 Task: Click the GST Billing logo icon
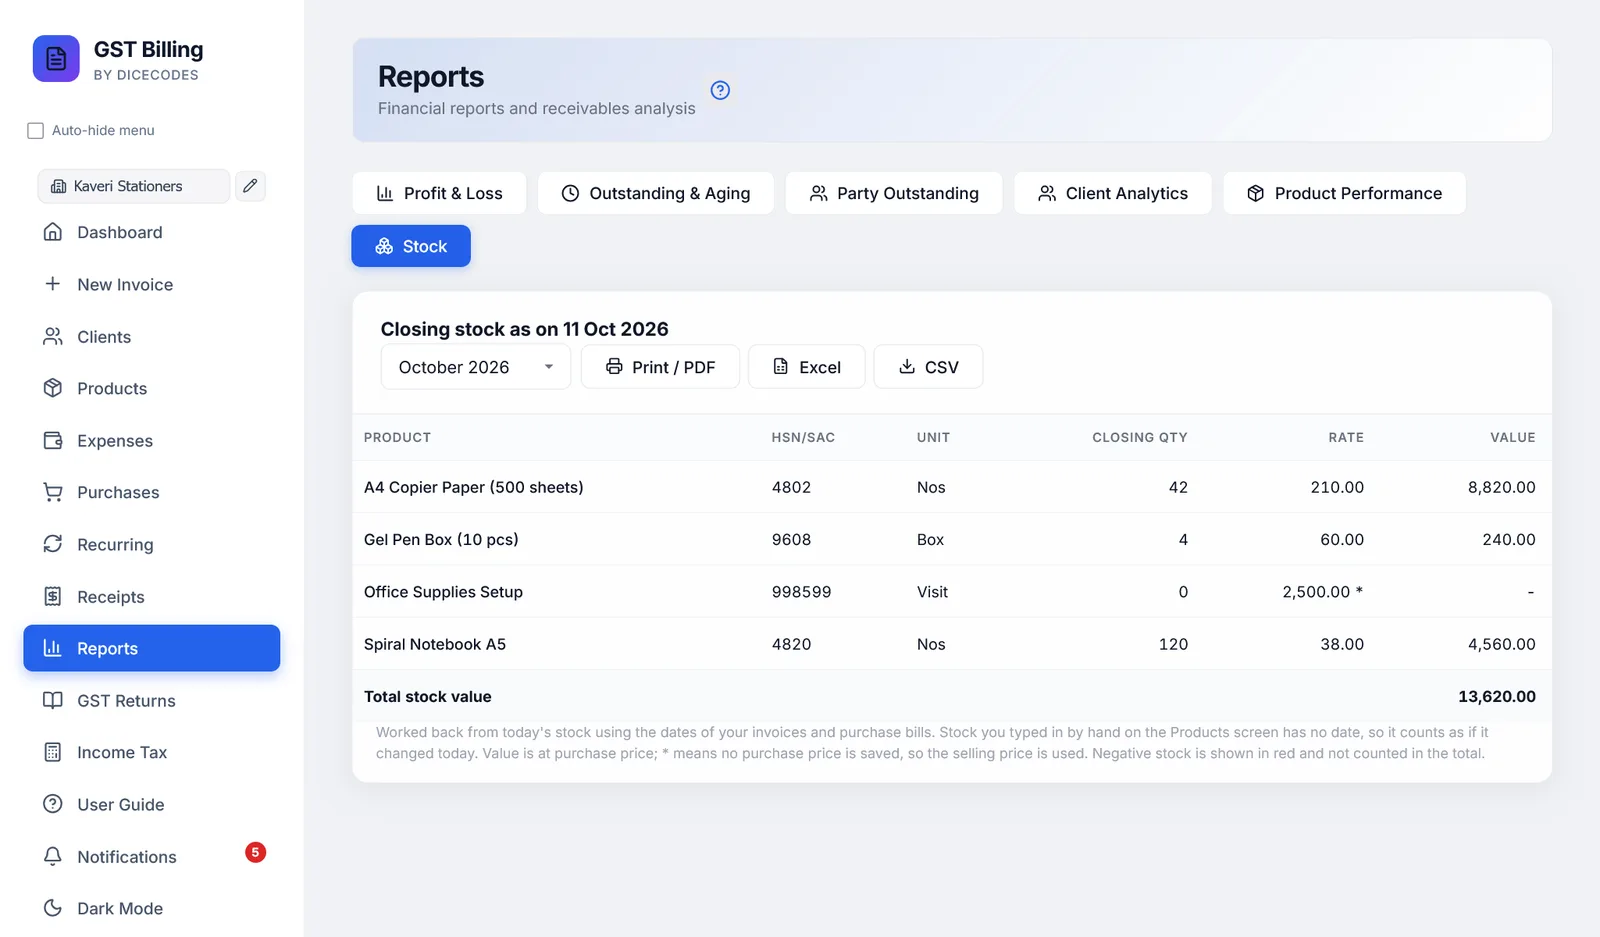pyautogui.click(x=56, y=59)
